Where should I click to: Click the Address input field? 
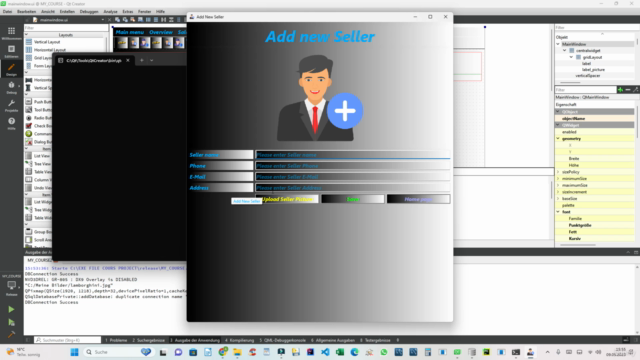pyautogui.click(x=353, y=188)
